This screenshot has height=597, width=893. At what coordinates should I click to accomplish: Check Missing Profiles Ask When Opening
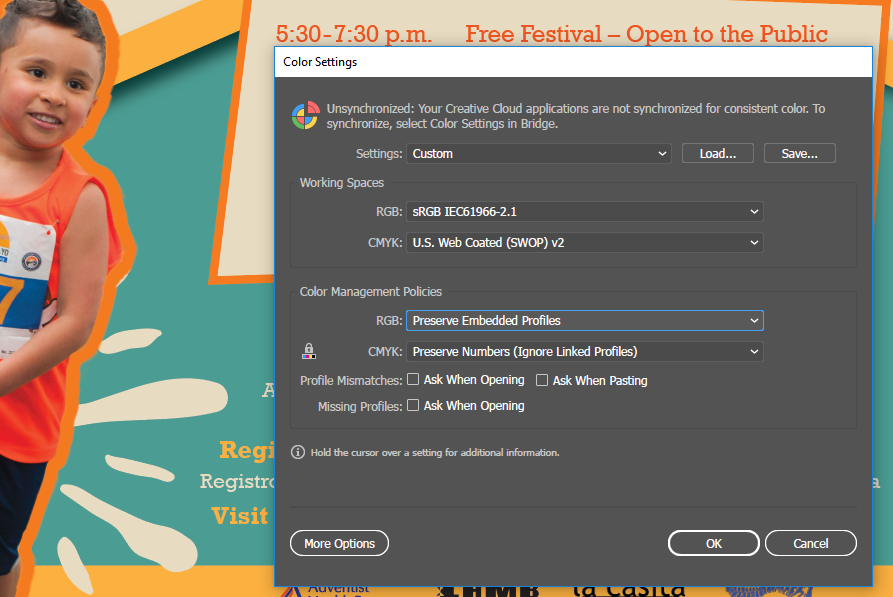[413, 406]
